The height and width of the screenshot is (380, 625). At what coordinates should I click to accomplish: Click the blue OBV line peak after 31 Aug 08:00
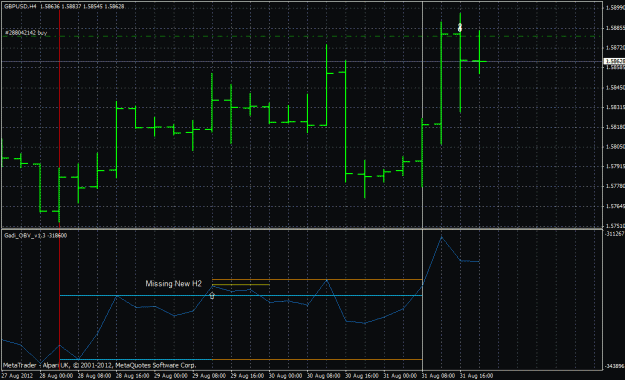pos(441,237)
